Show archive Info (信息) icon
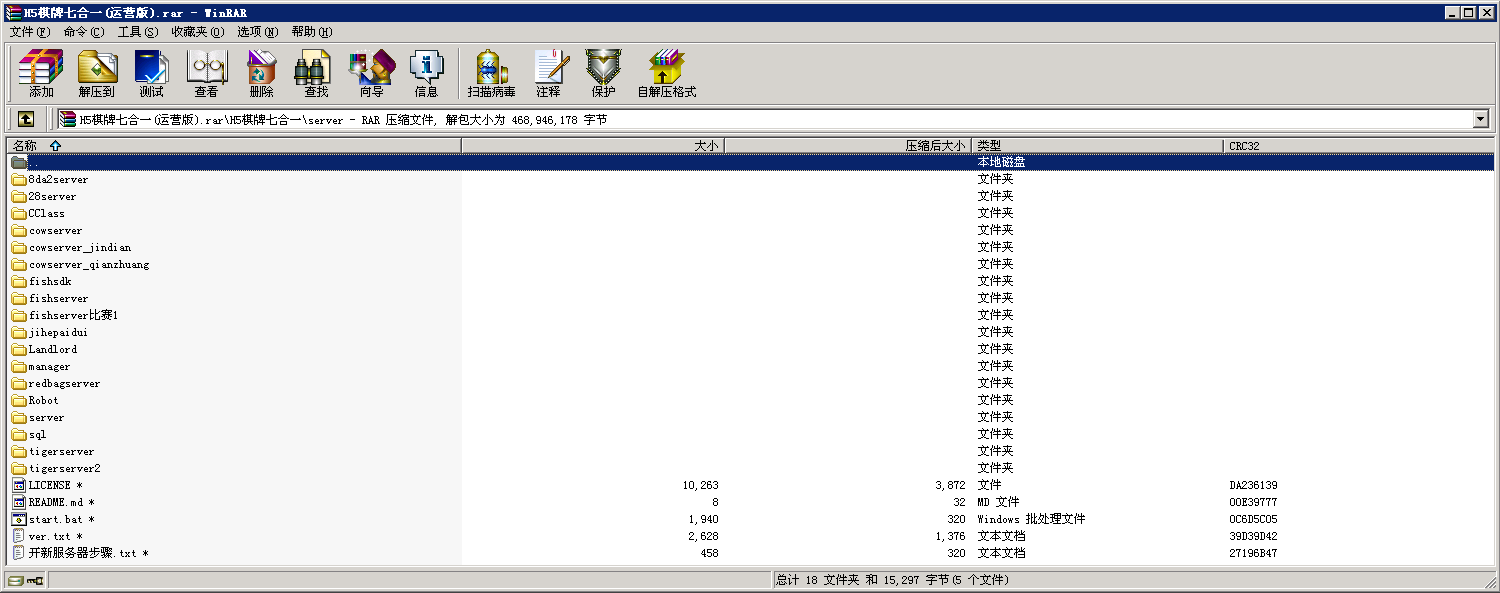This screenshot has width=1500, height=593. point(426,73)
